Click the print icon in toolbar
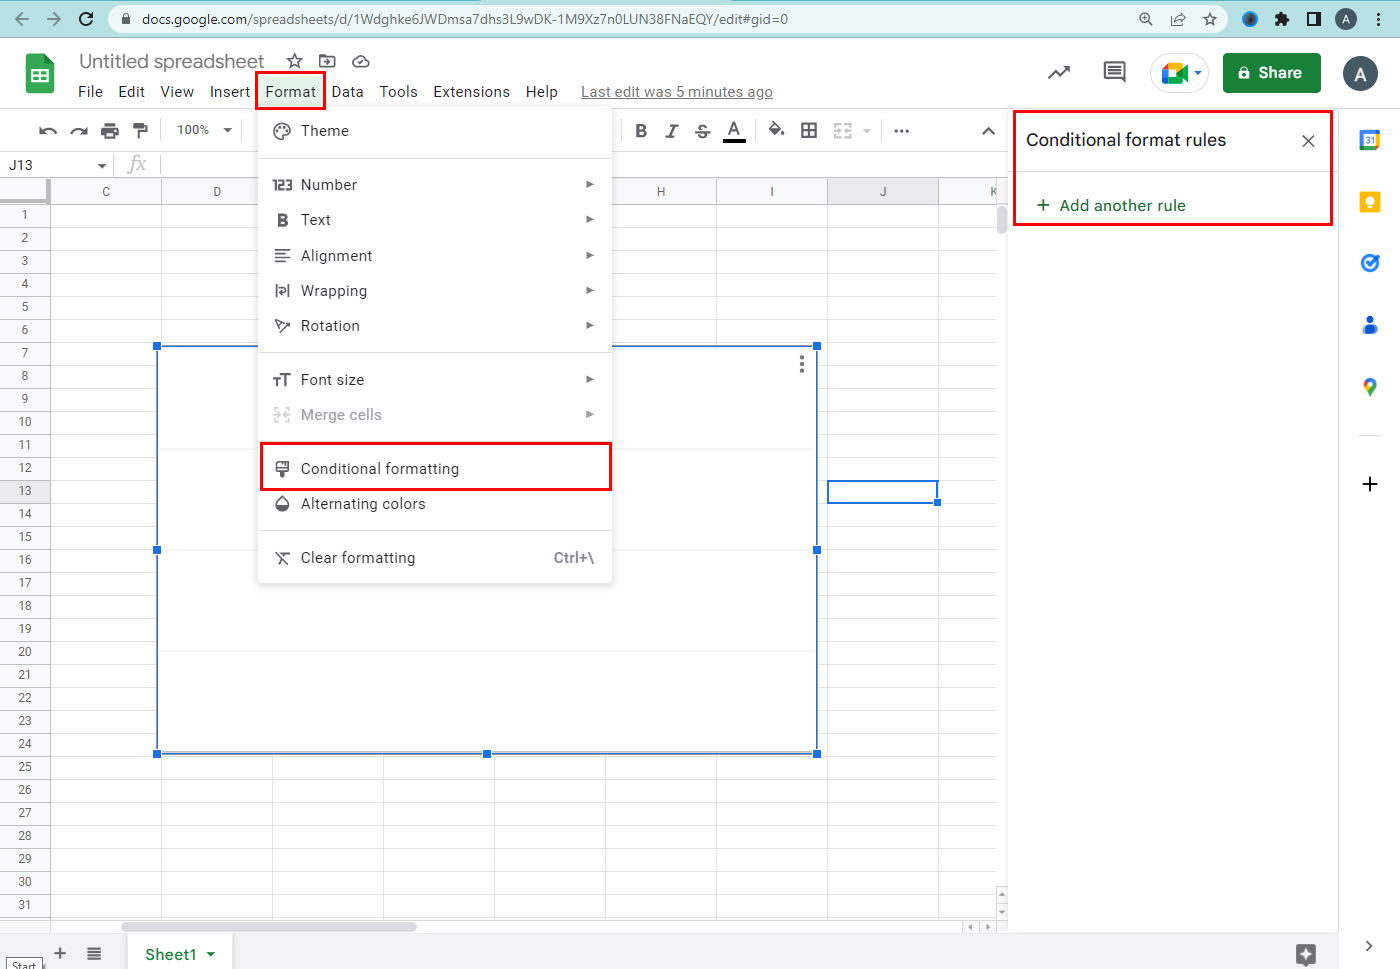Image resolution: width=1400 pixels, height=969 pixels. coord(110,130)
